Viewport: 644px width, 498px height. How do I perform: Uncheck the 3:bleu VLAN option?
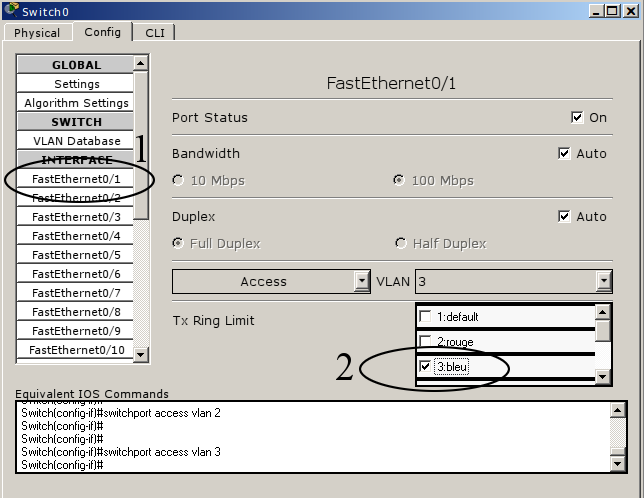pos(426,367)
